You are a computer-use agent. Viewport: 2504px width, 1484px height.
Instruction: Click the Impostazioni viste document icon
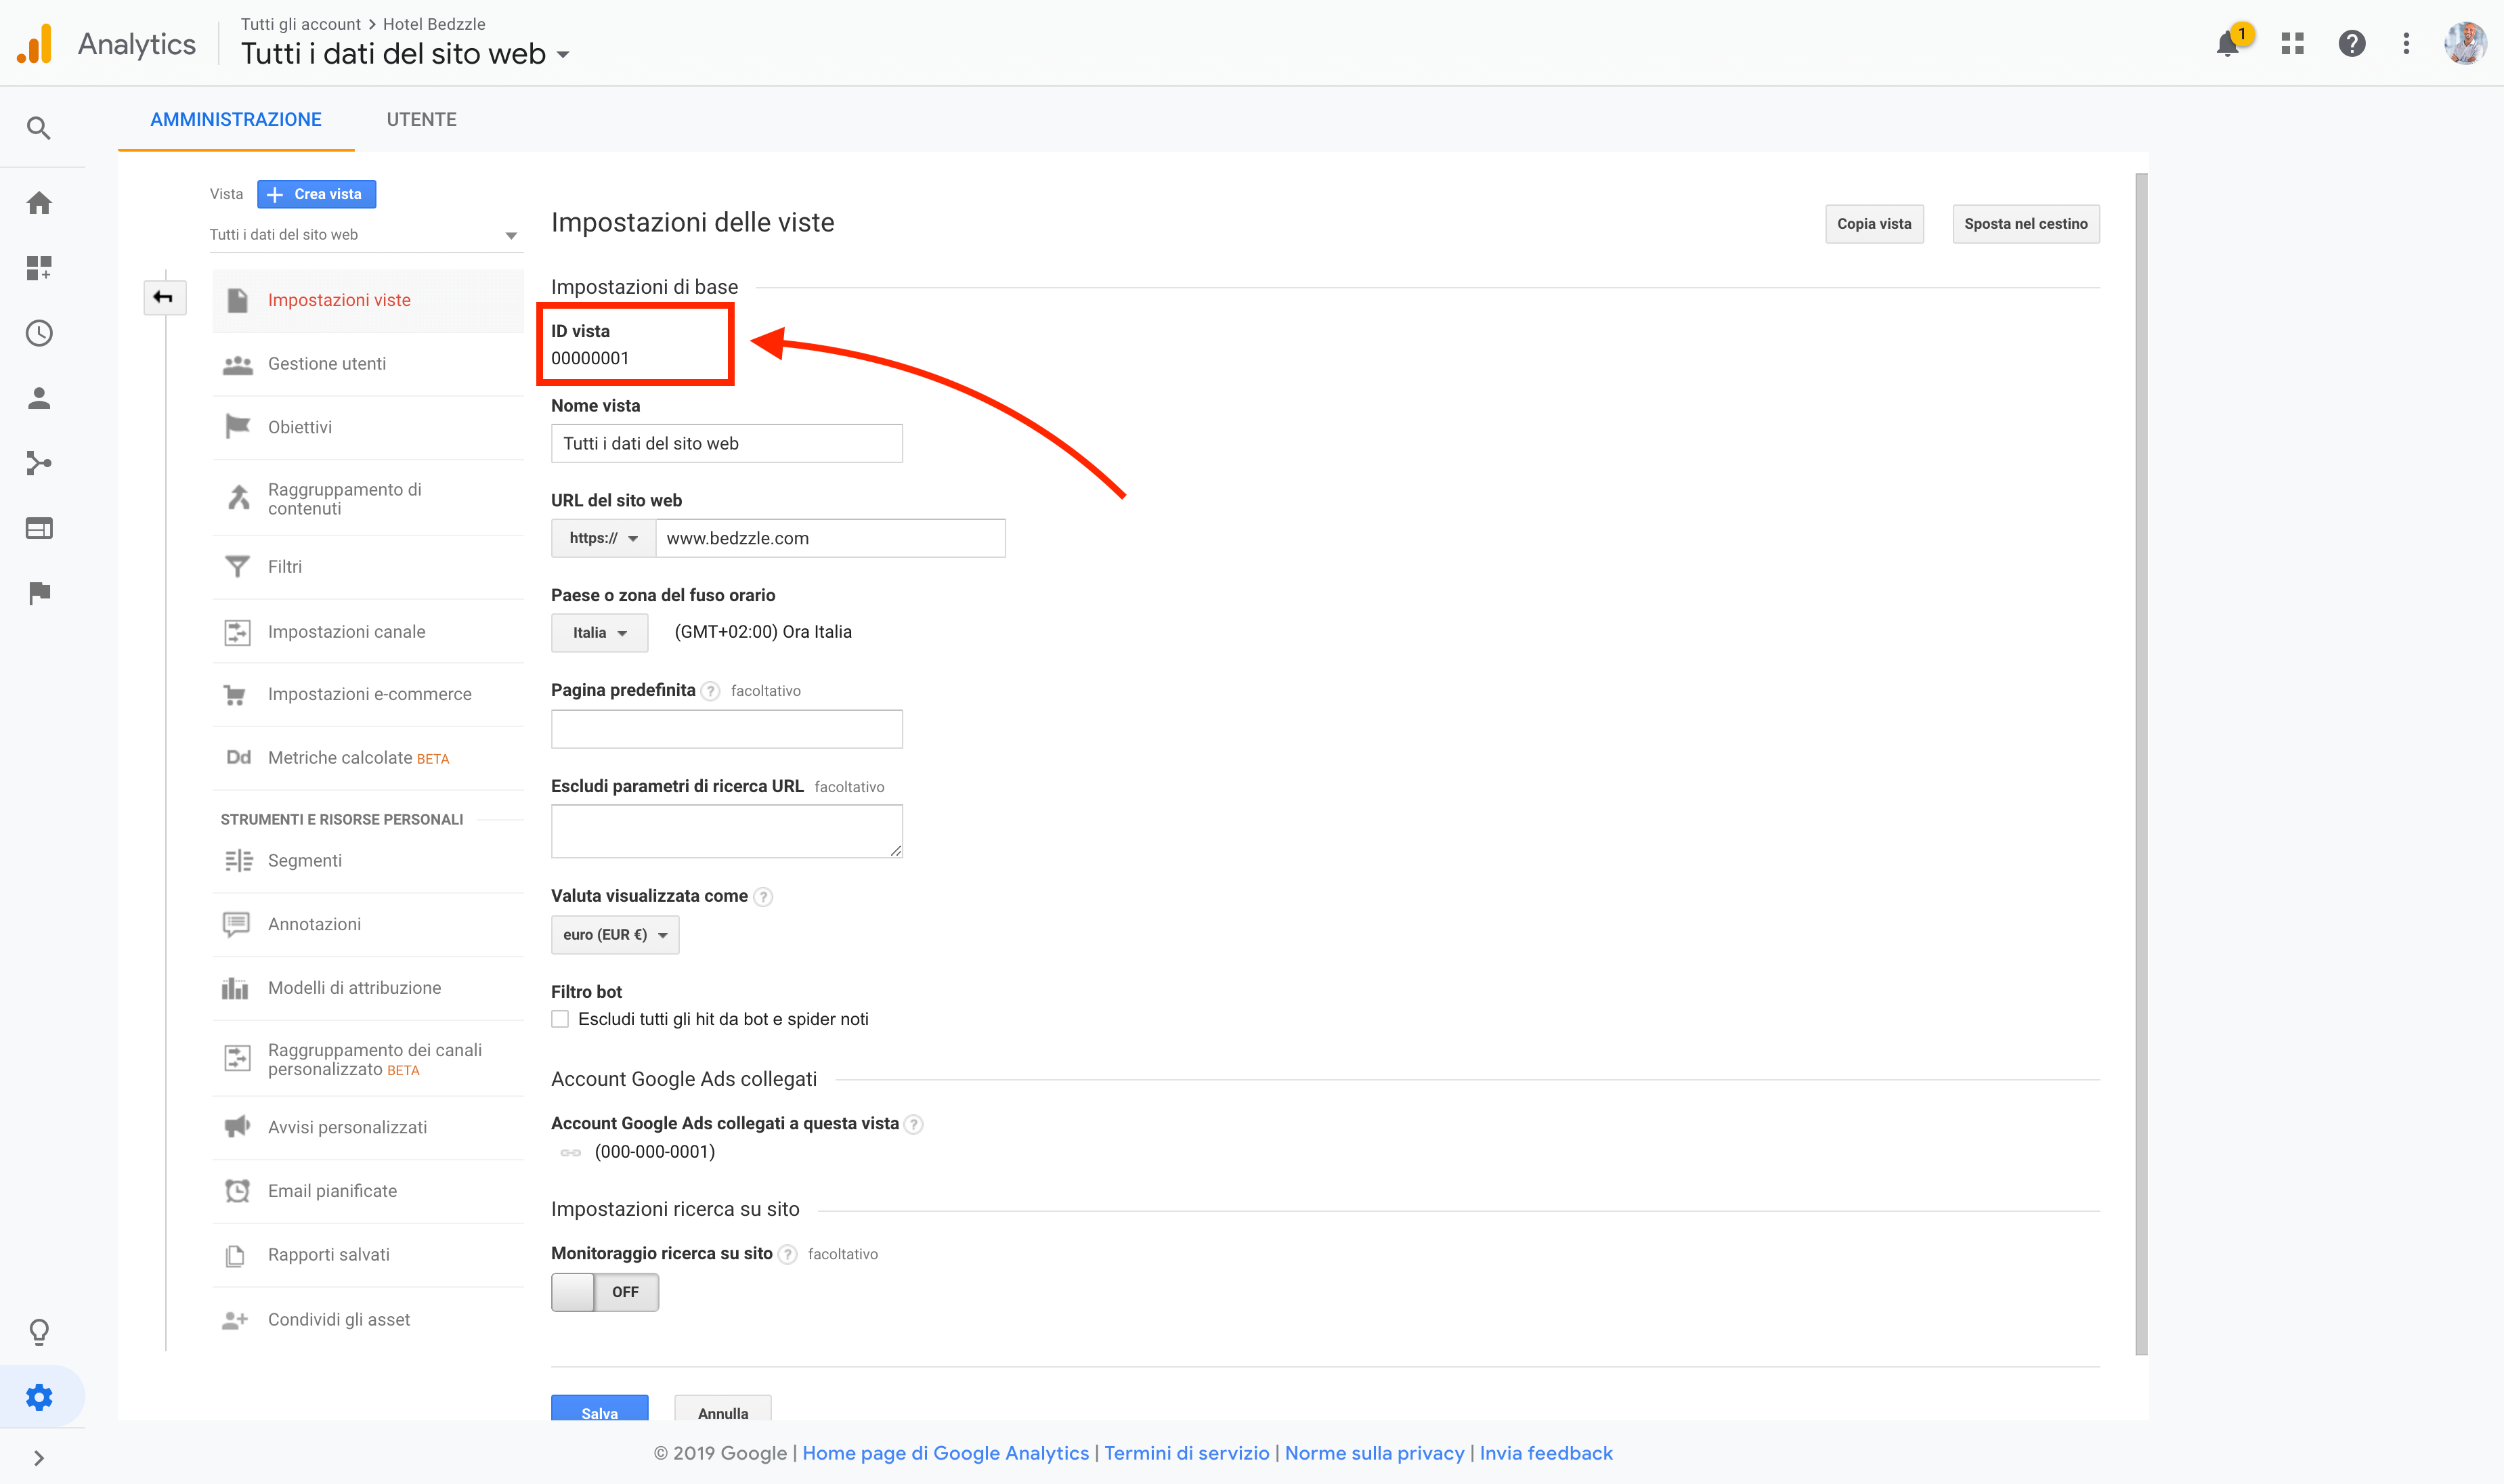pos(237,300)
